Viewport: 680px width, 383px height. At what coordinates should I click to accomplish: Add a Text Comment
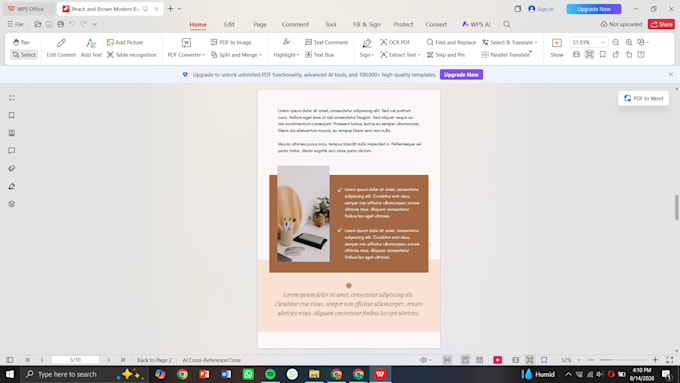pyautogui.click(x=327, y=42)
